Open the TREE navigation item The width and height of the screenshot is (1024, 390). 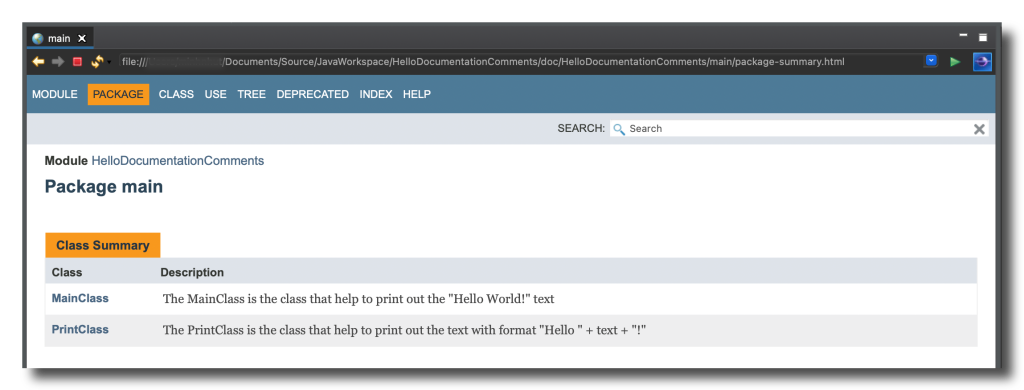251,94
